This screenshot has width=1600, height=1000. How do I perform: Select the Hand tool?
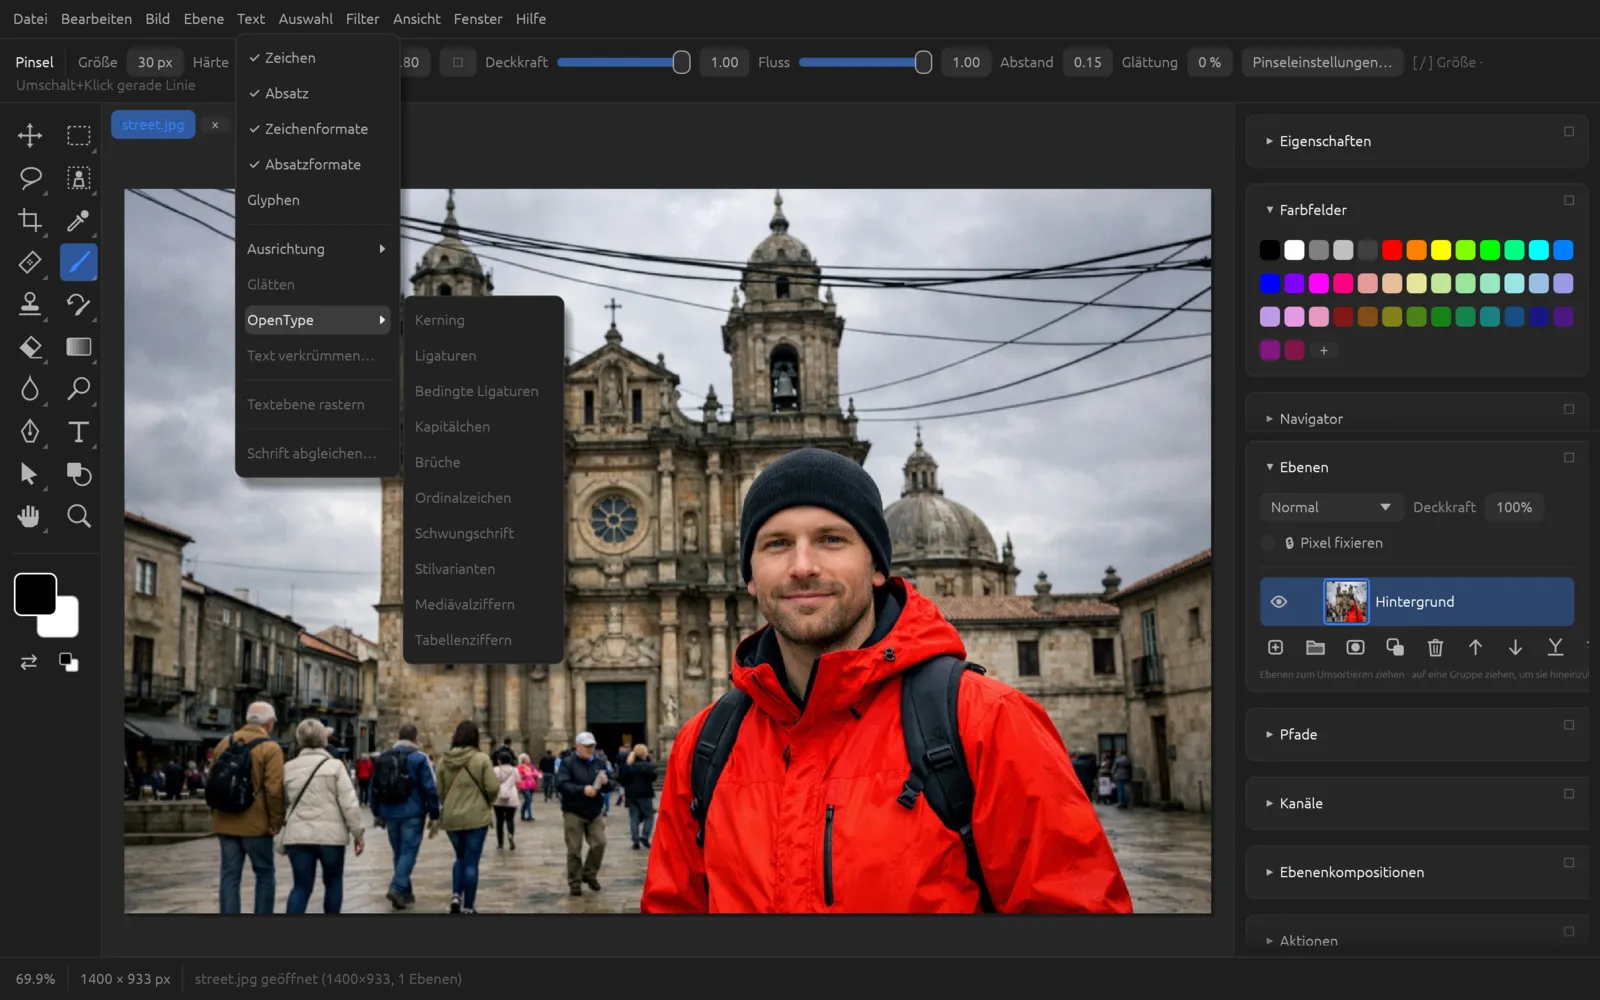(30, 516)
